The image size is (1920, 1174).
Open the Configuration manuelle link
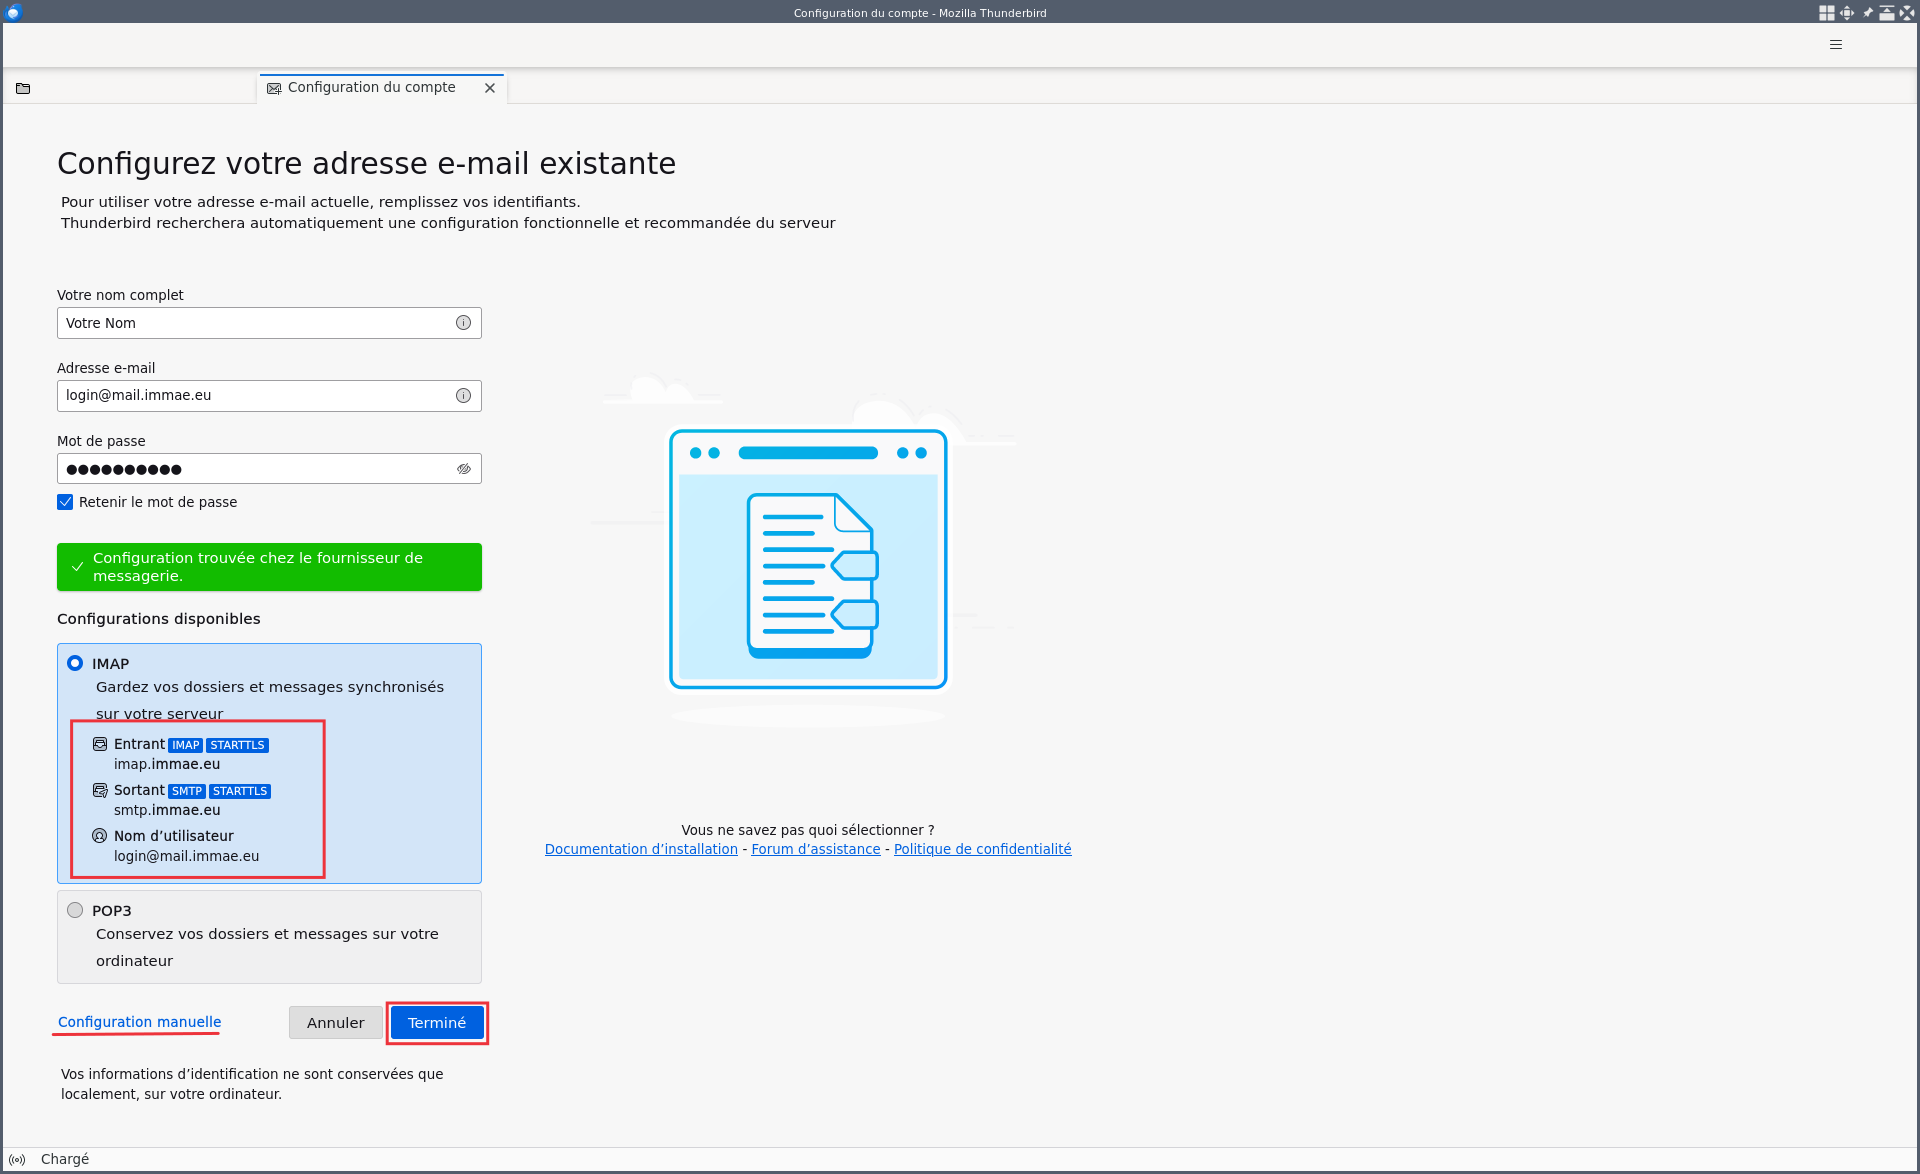pyautogui.click(x=139, y=1022)
